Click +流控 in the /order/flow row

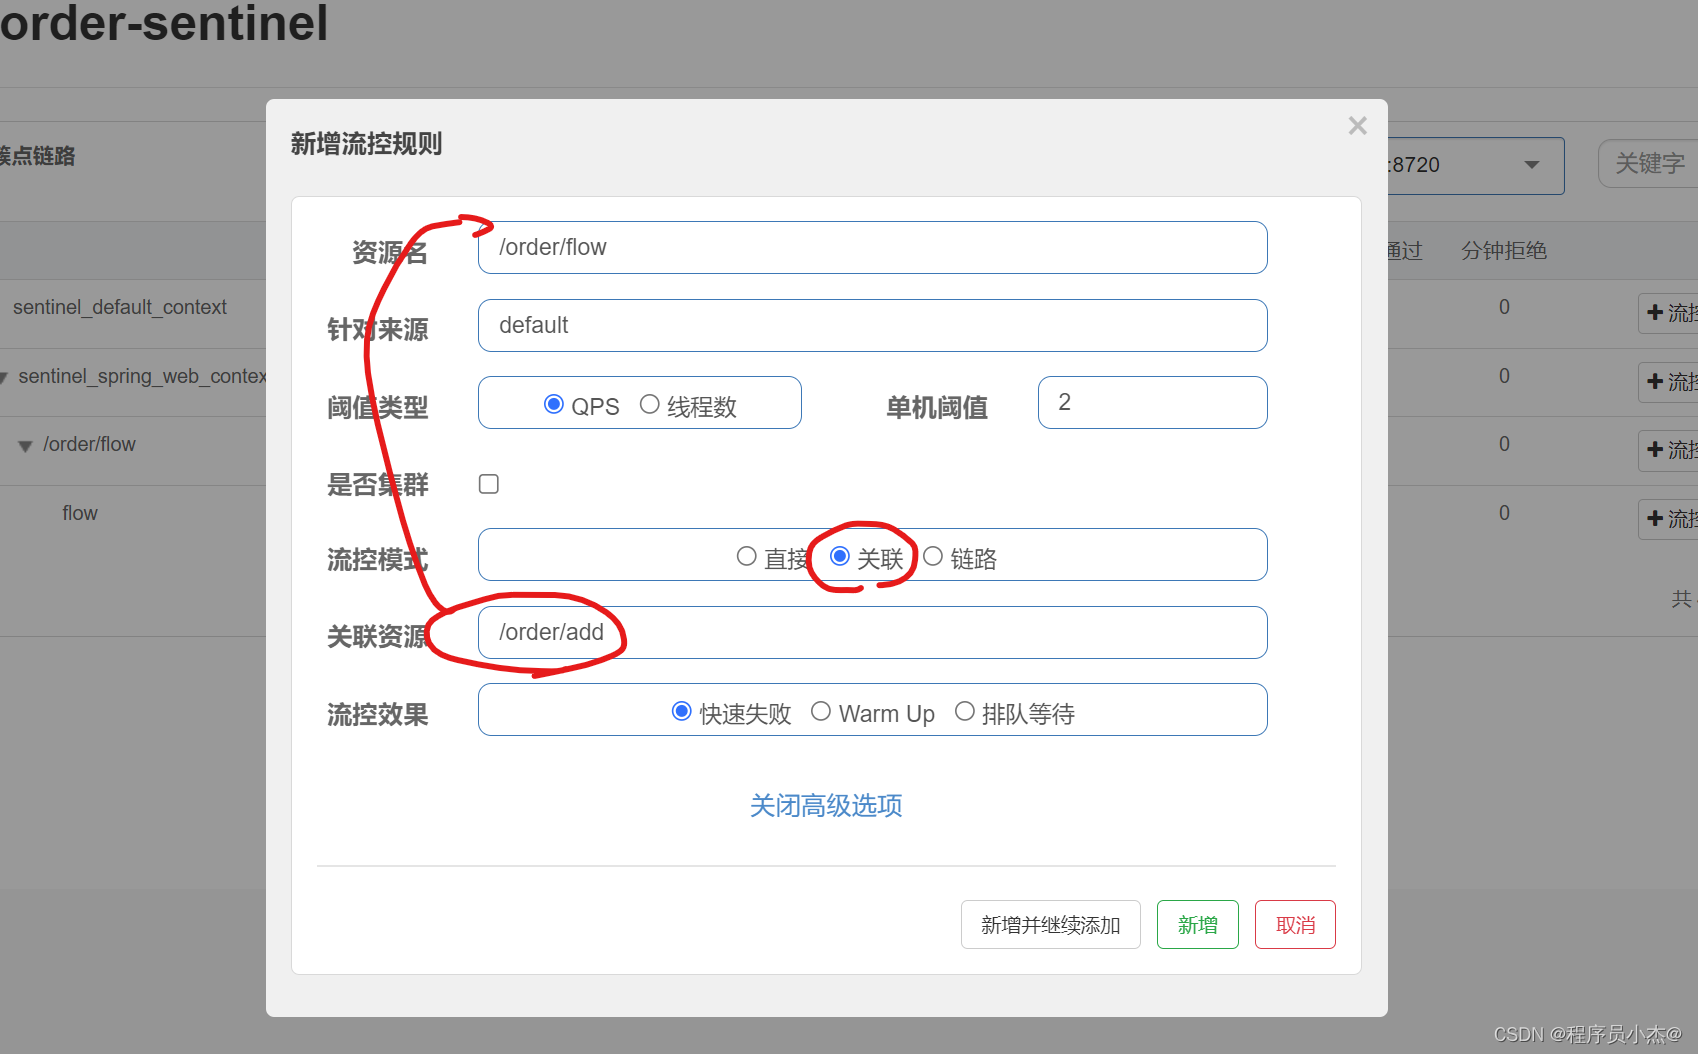coord(1670,450)
